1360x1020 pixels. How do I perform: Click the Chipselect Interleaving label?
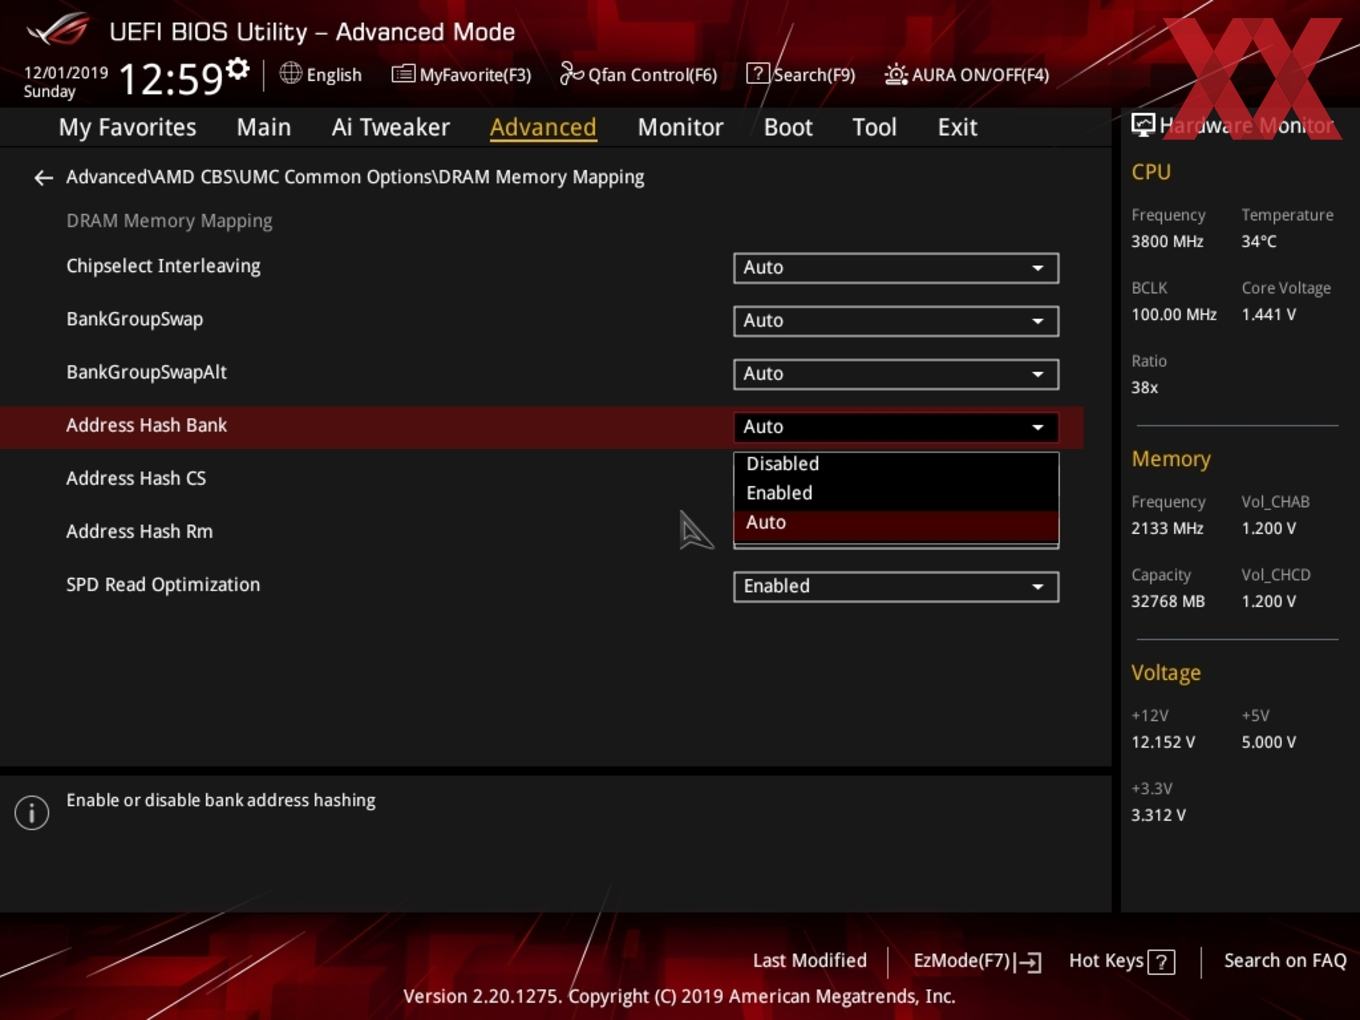(163, 266)
